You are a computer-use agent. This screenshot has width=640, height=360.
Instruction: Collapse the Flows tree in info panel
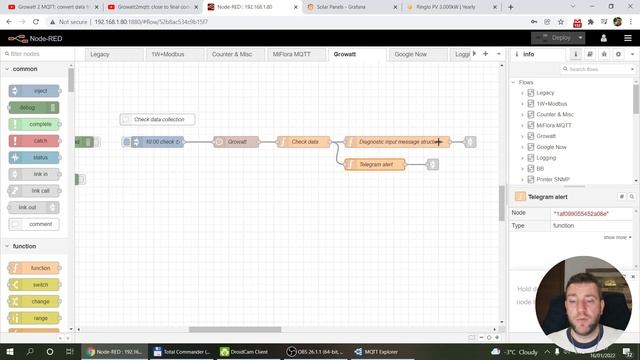(x=513, y=82)
